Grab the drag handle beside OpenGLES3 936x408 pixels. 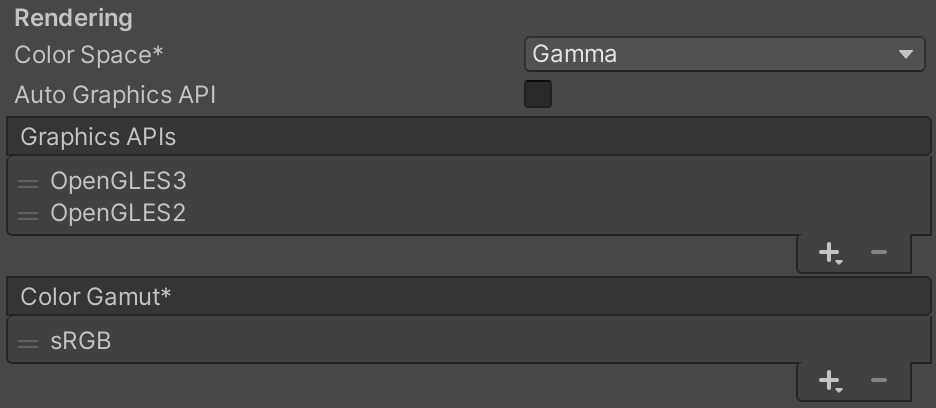[x=28, y=182]
